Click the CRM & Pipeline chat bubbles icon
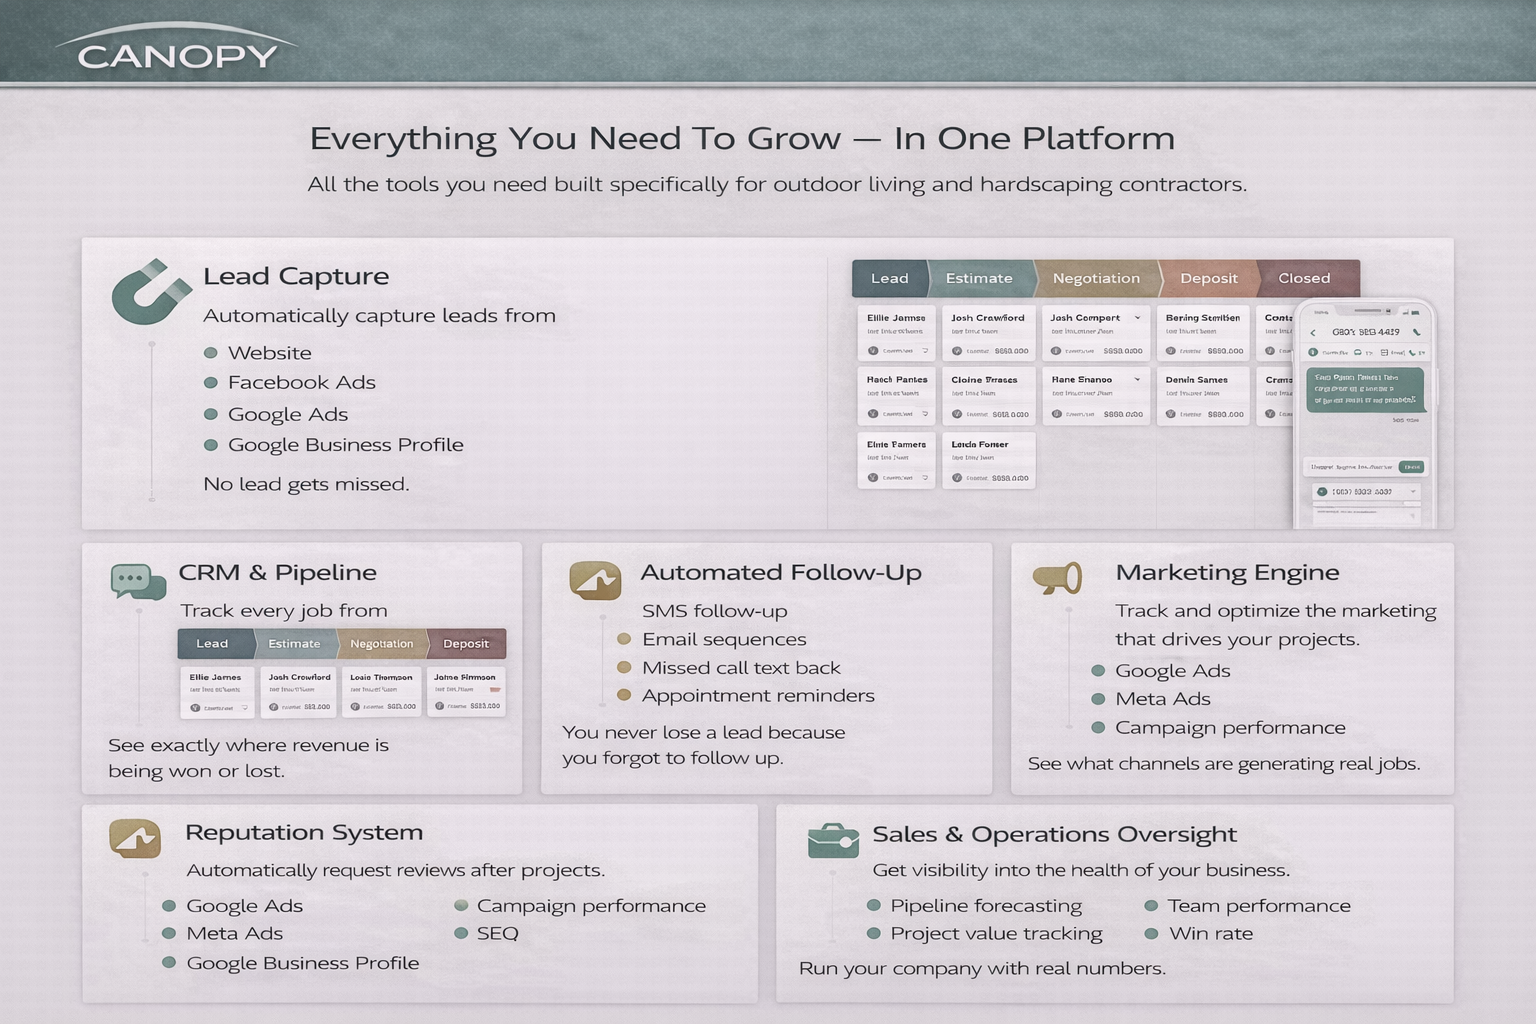This screenshot has height=1024, width=1536. (x=138, y=581)
